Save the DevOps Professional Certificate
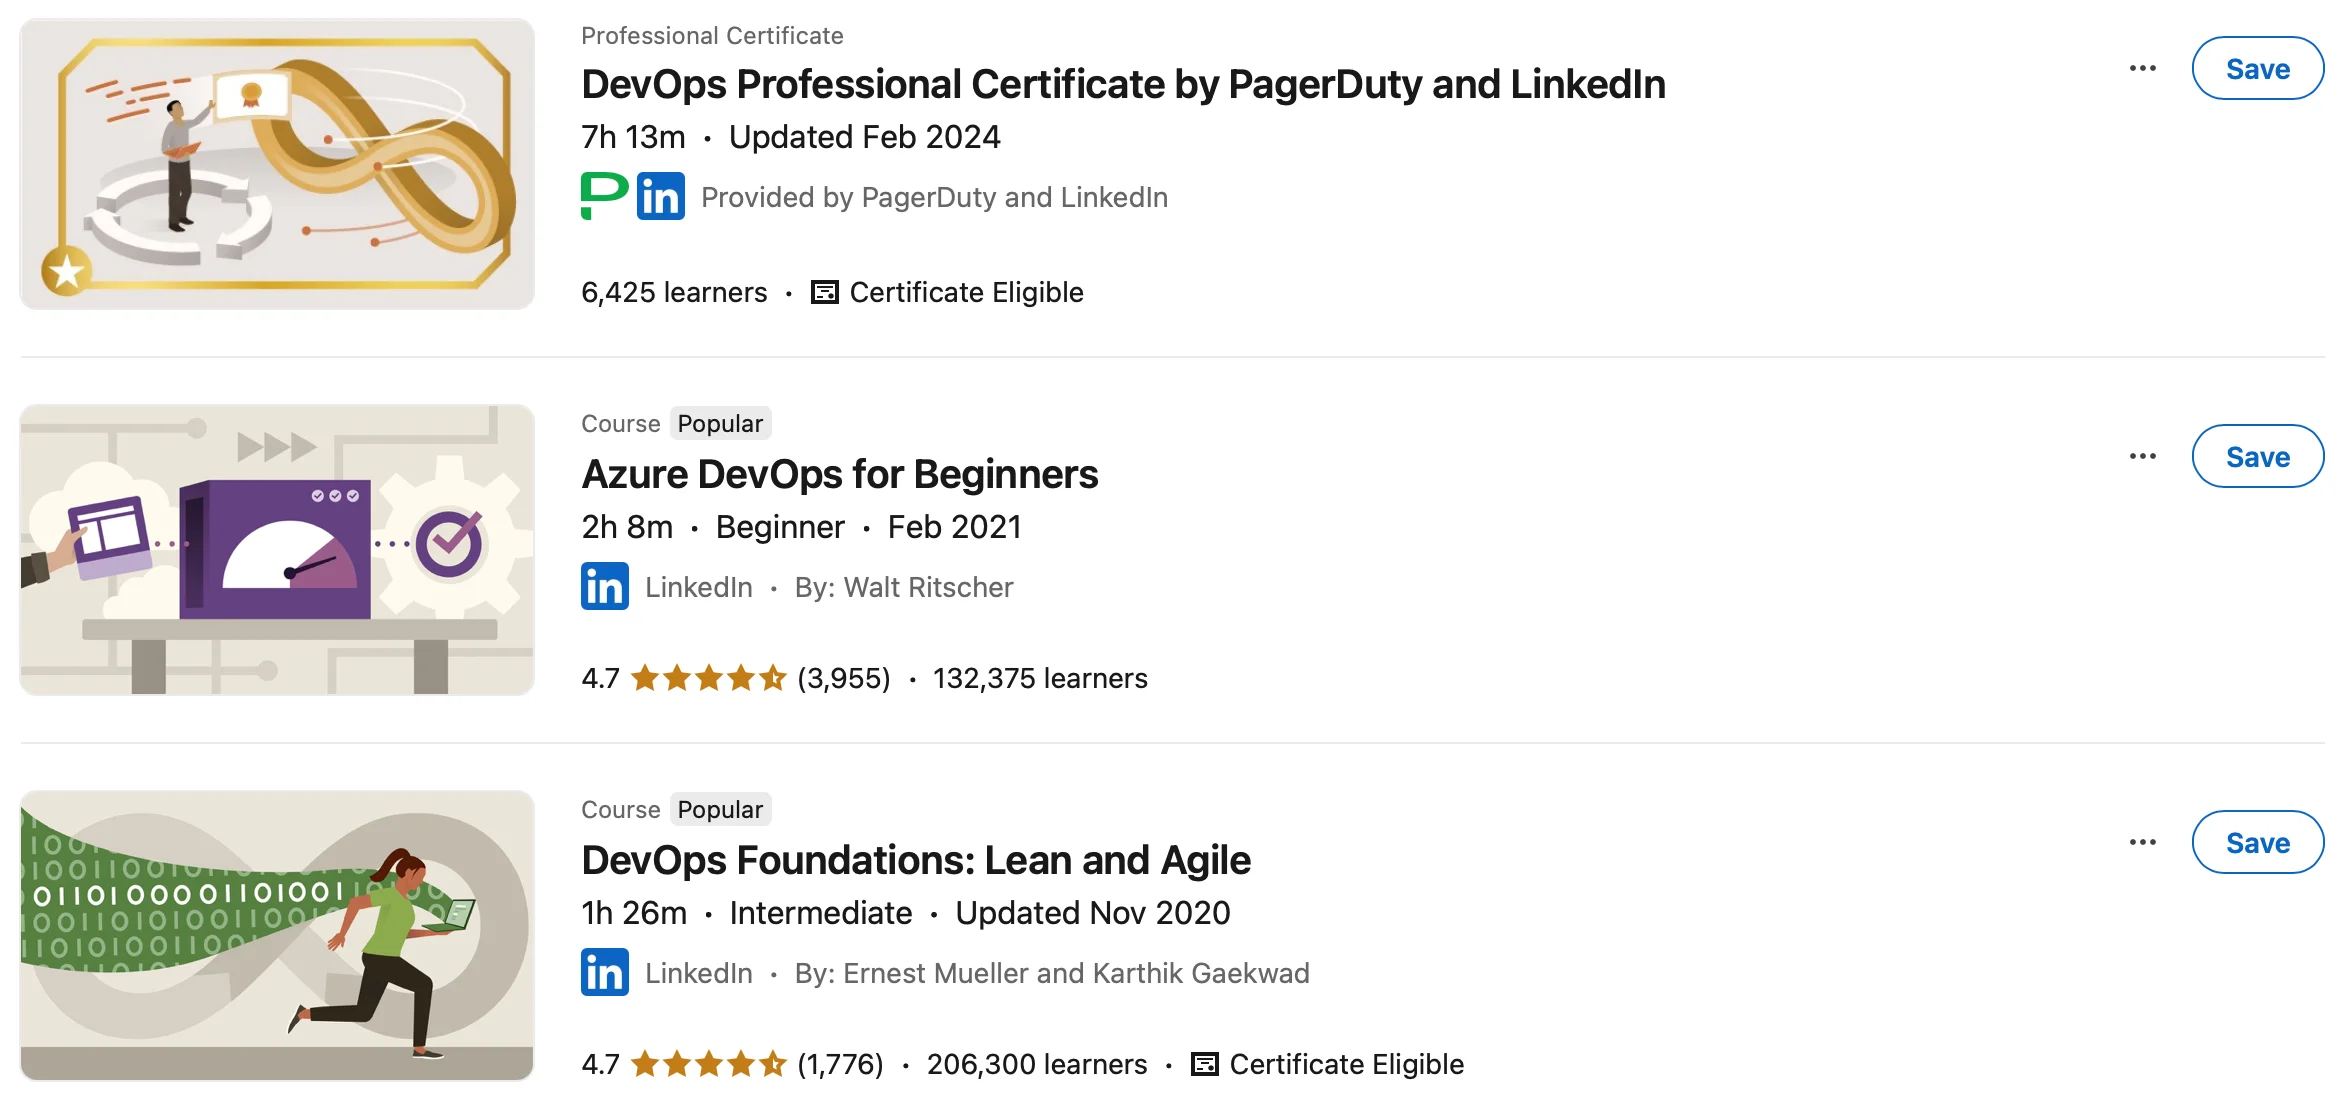 (2257, 68)
